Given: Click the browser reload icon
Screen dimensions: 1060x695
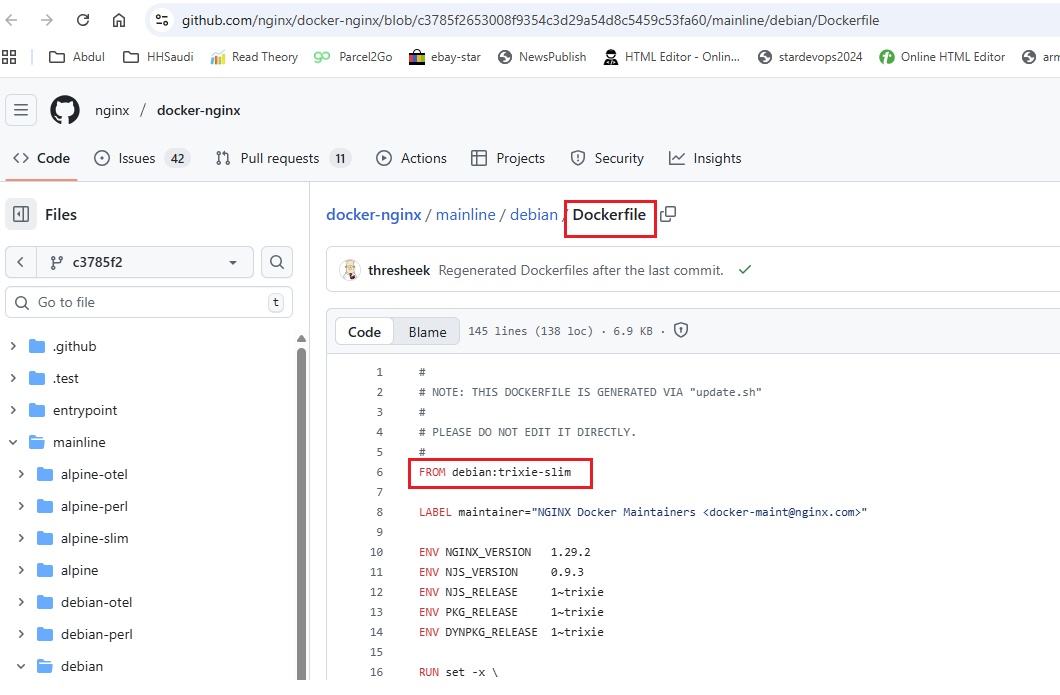Looking at the screenshot, I should (x=83, y=20).
